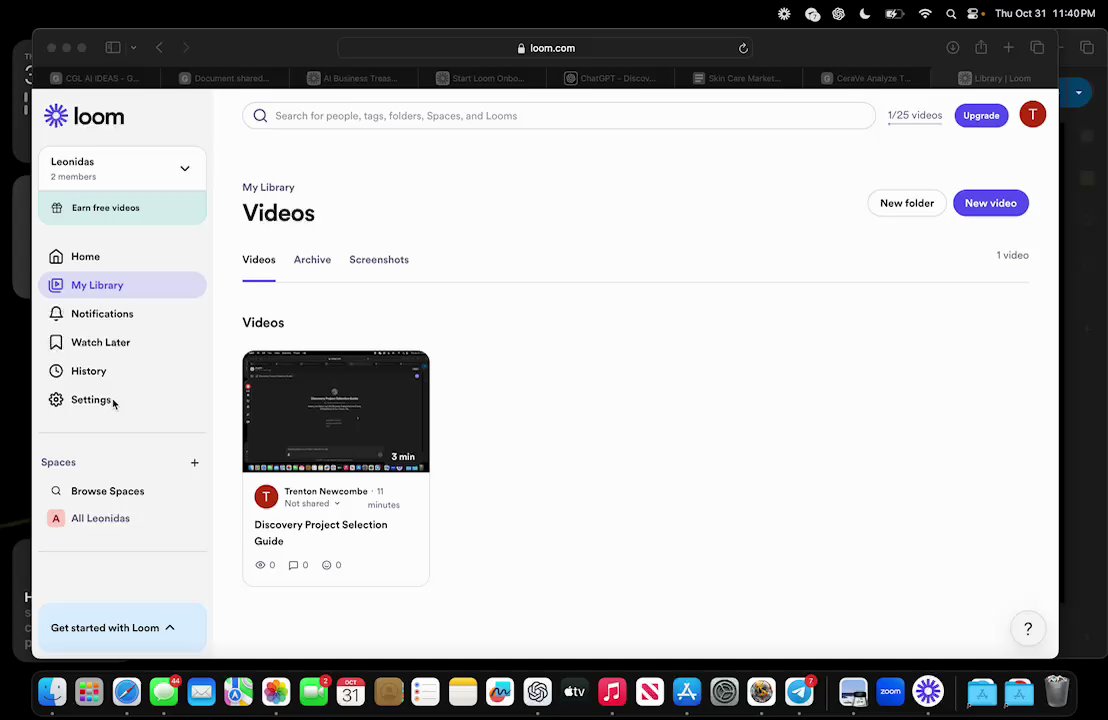Reload the page in Safari
The width and height of the screenshot is (1108, 720).
coord(743,48)
